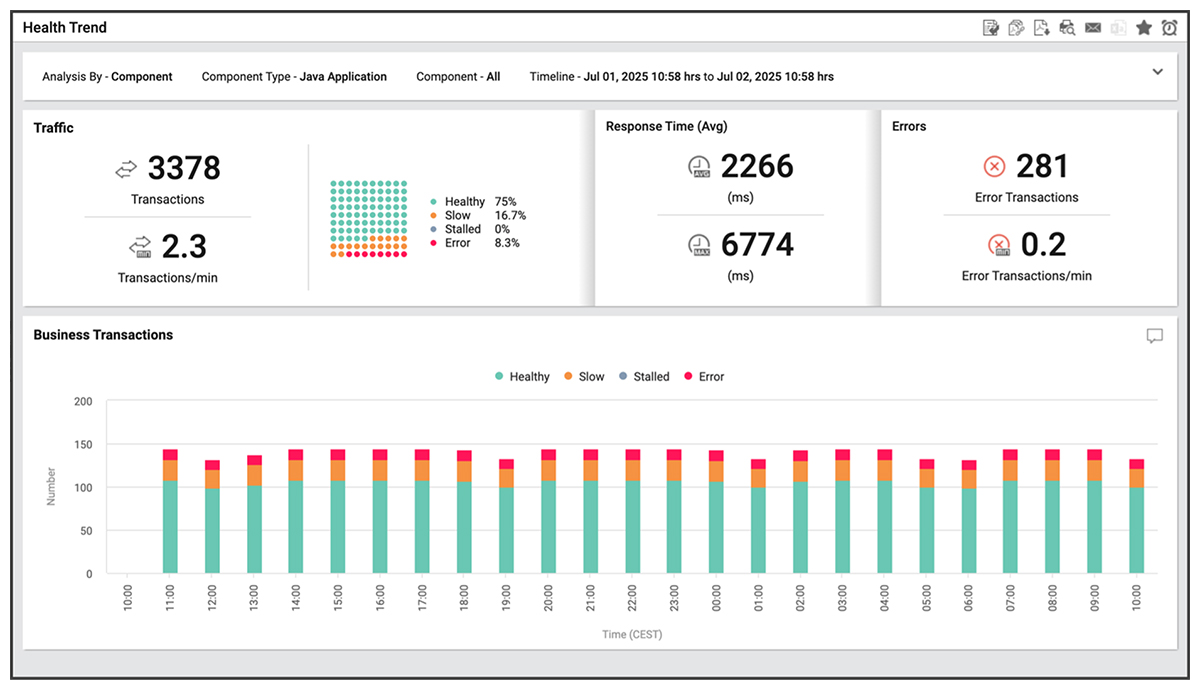The image size is (1200, 690).
Task: Email the report via envelope icon
Action: tap(1093, 28)
